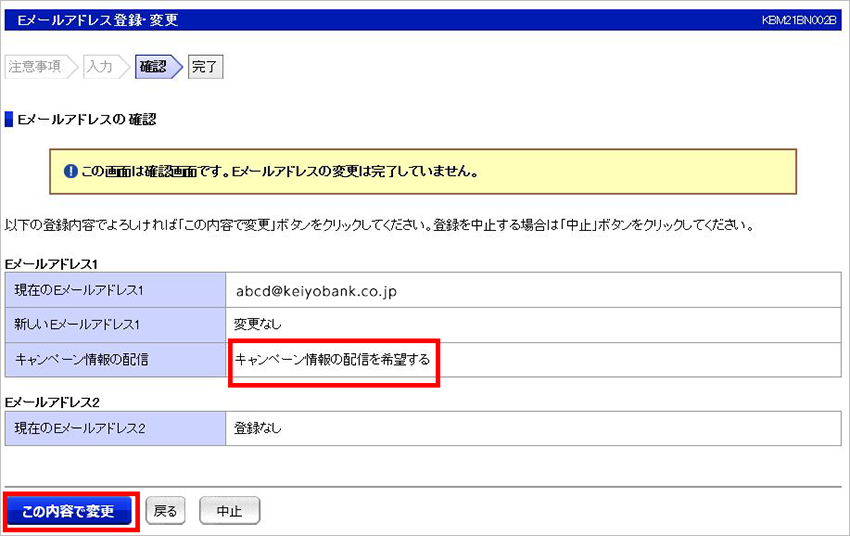The image size is (850, 536).
Task: Select the 注意事項 step in the progress bar
Action: (34, 67)
